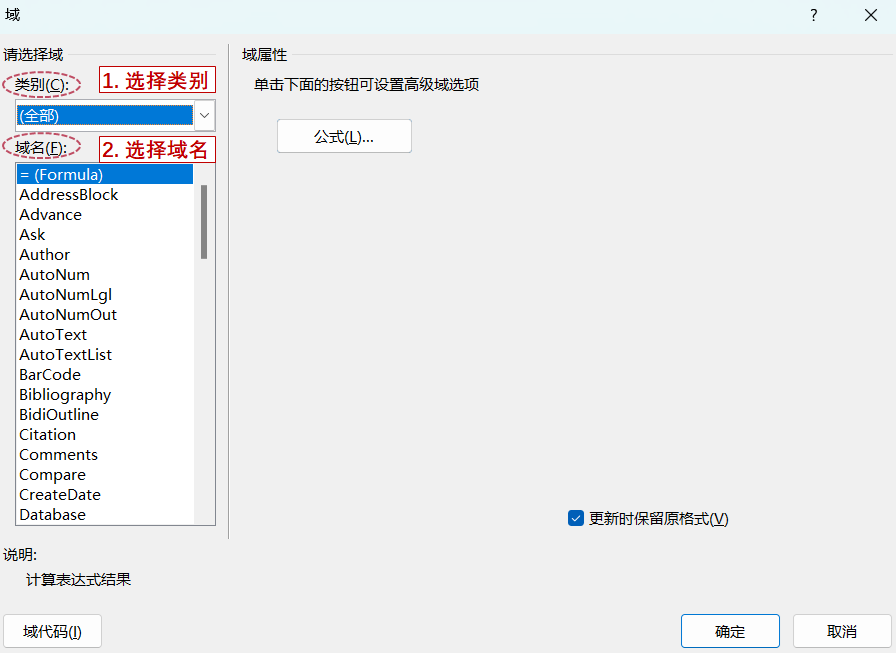Screen dimensions: 896x653
Task: Choose the CreateDate field
Action: (60, 495)
